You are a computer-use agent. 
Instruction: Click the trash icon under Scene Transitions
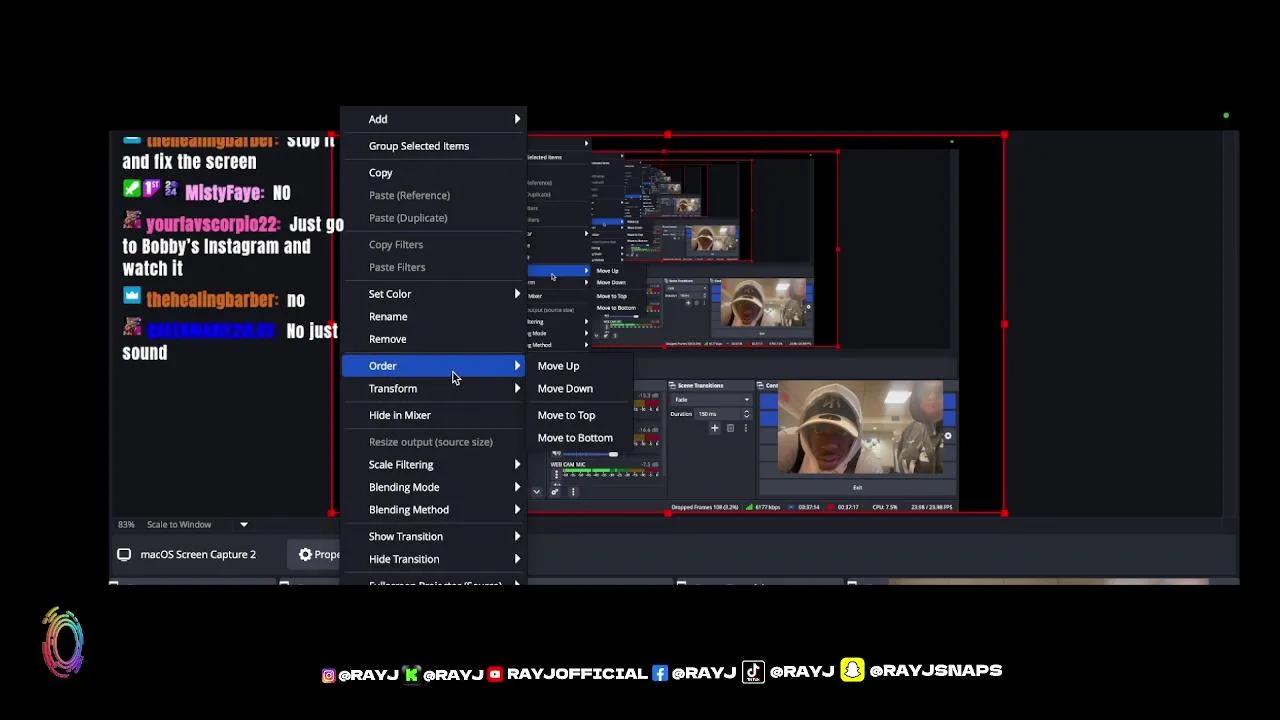coord(731,428)
